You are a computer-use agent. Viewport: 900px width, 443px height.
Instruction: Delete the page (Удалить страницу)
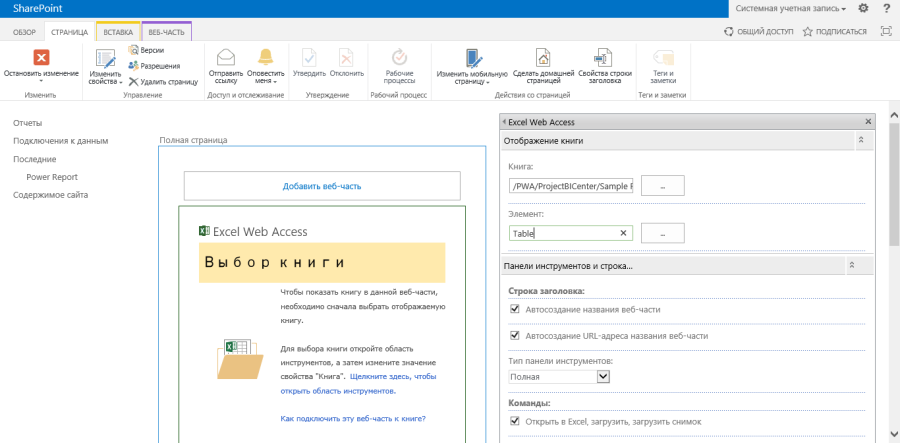click(163, 82)
